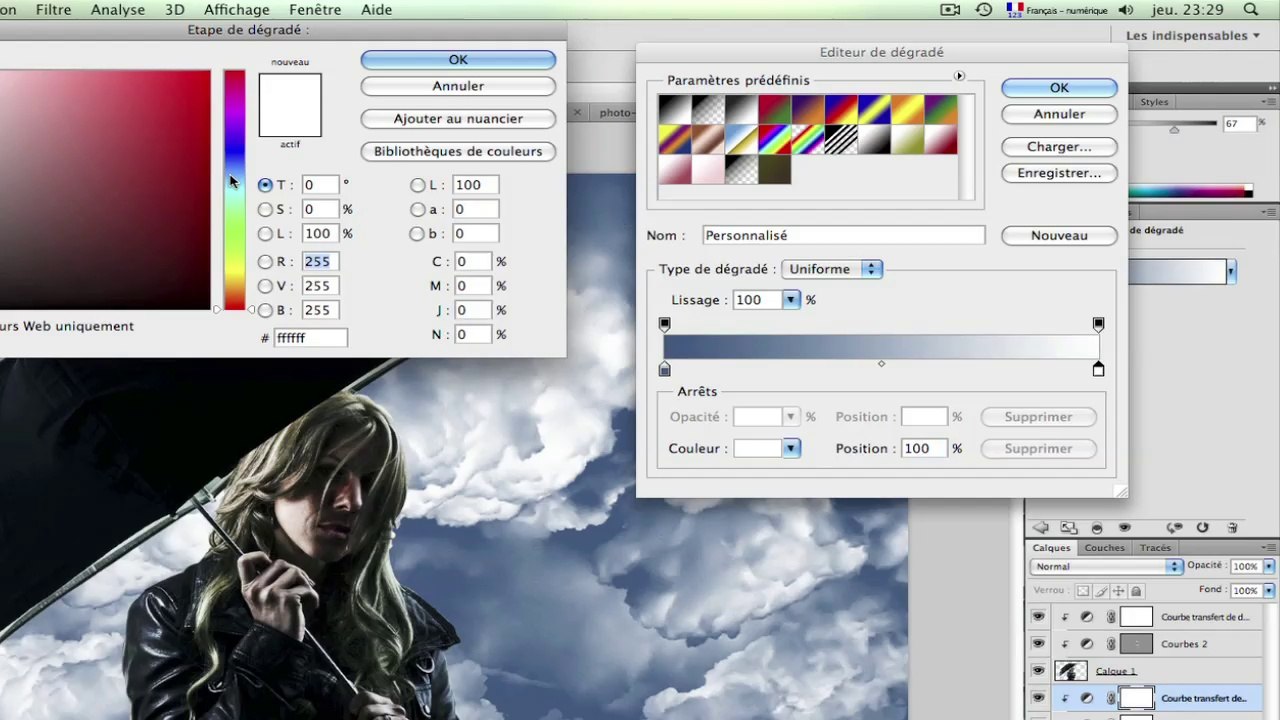This screenshot has width=1280, height=720.
Task: Open the Type de dégradé Uniforme dropdown
Action: (x=832, y=269)
